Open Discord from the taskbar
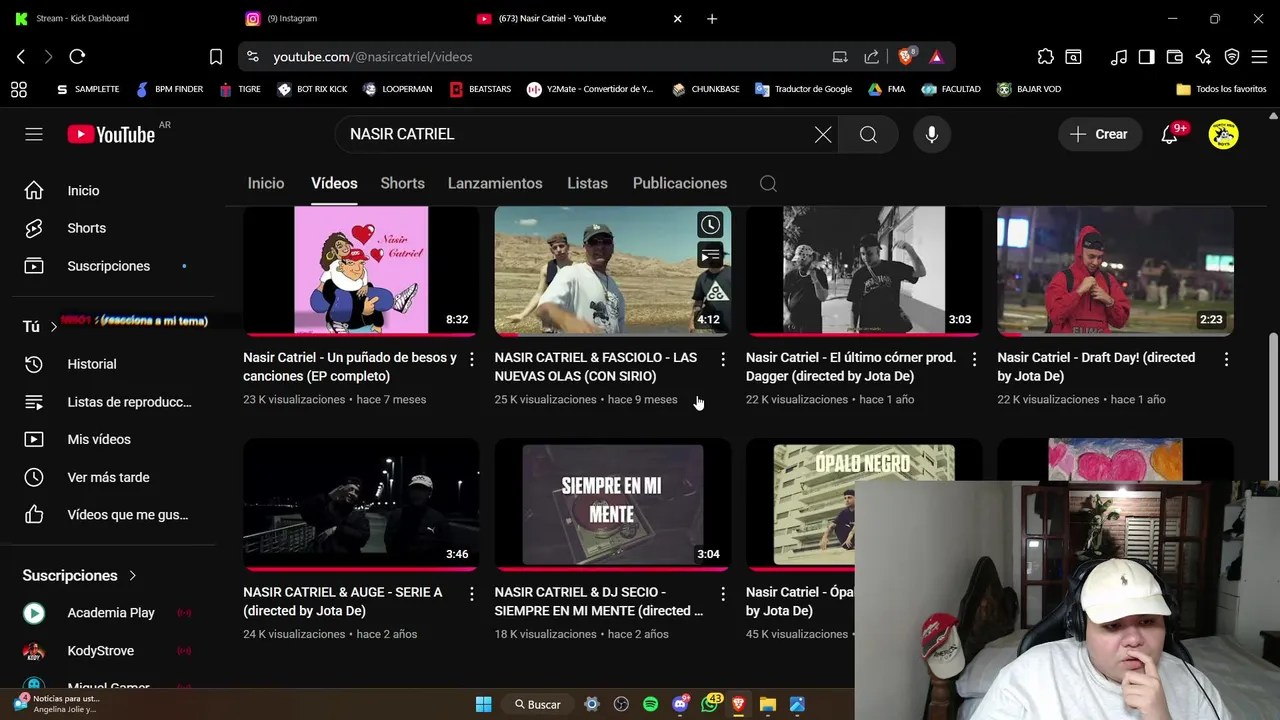 (x=681, y=704)
